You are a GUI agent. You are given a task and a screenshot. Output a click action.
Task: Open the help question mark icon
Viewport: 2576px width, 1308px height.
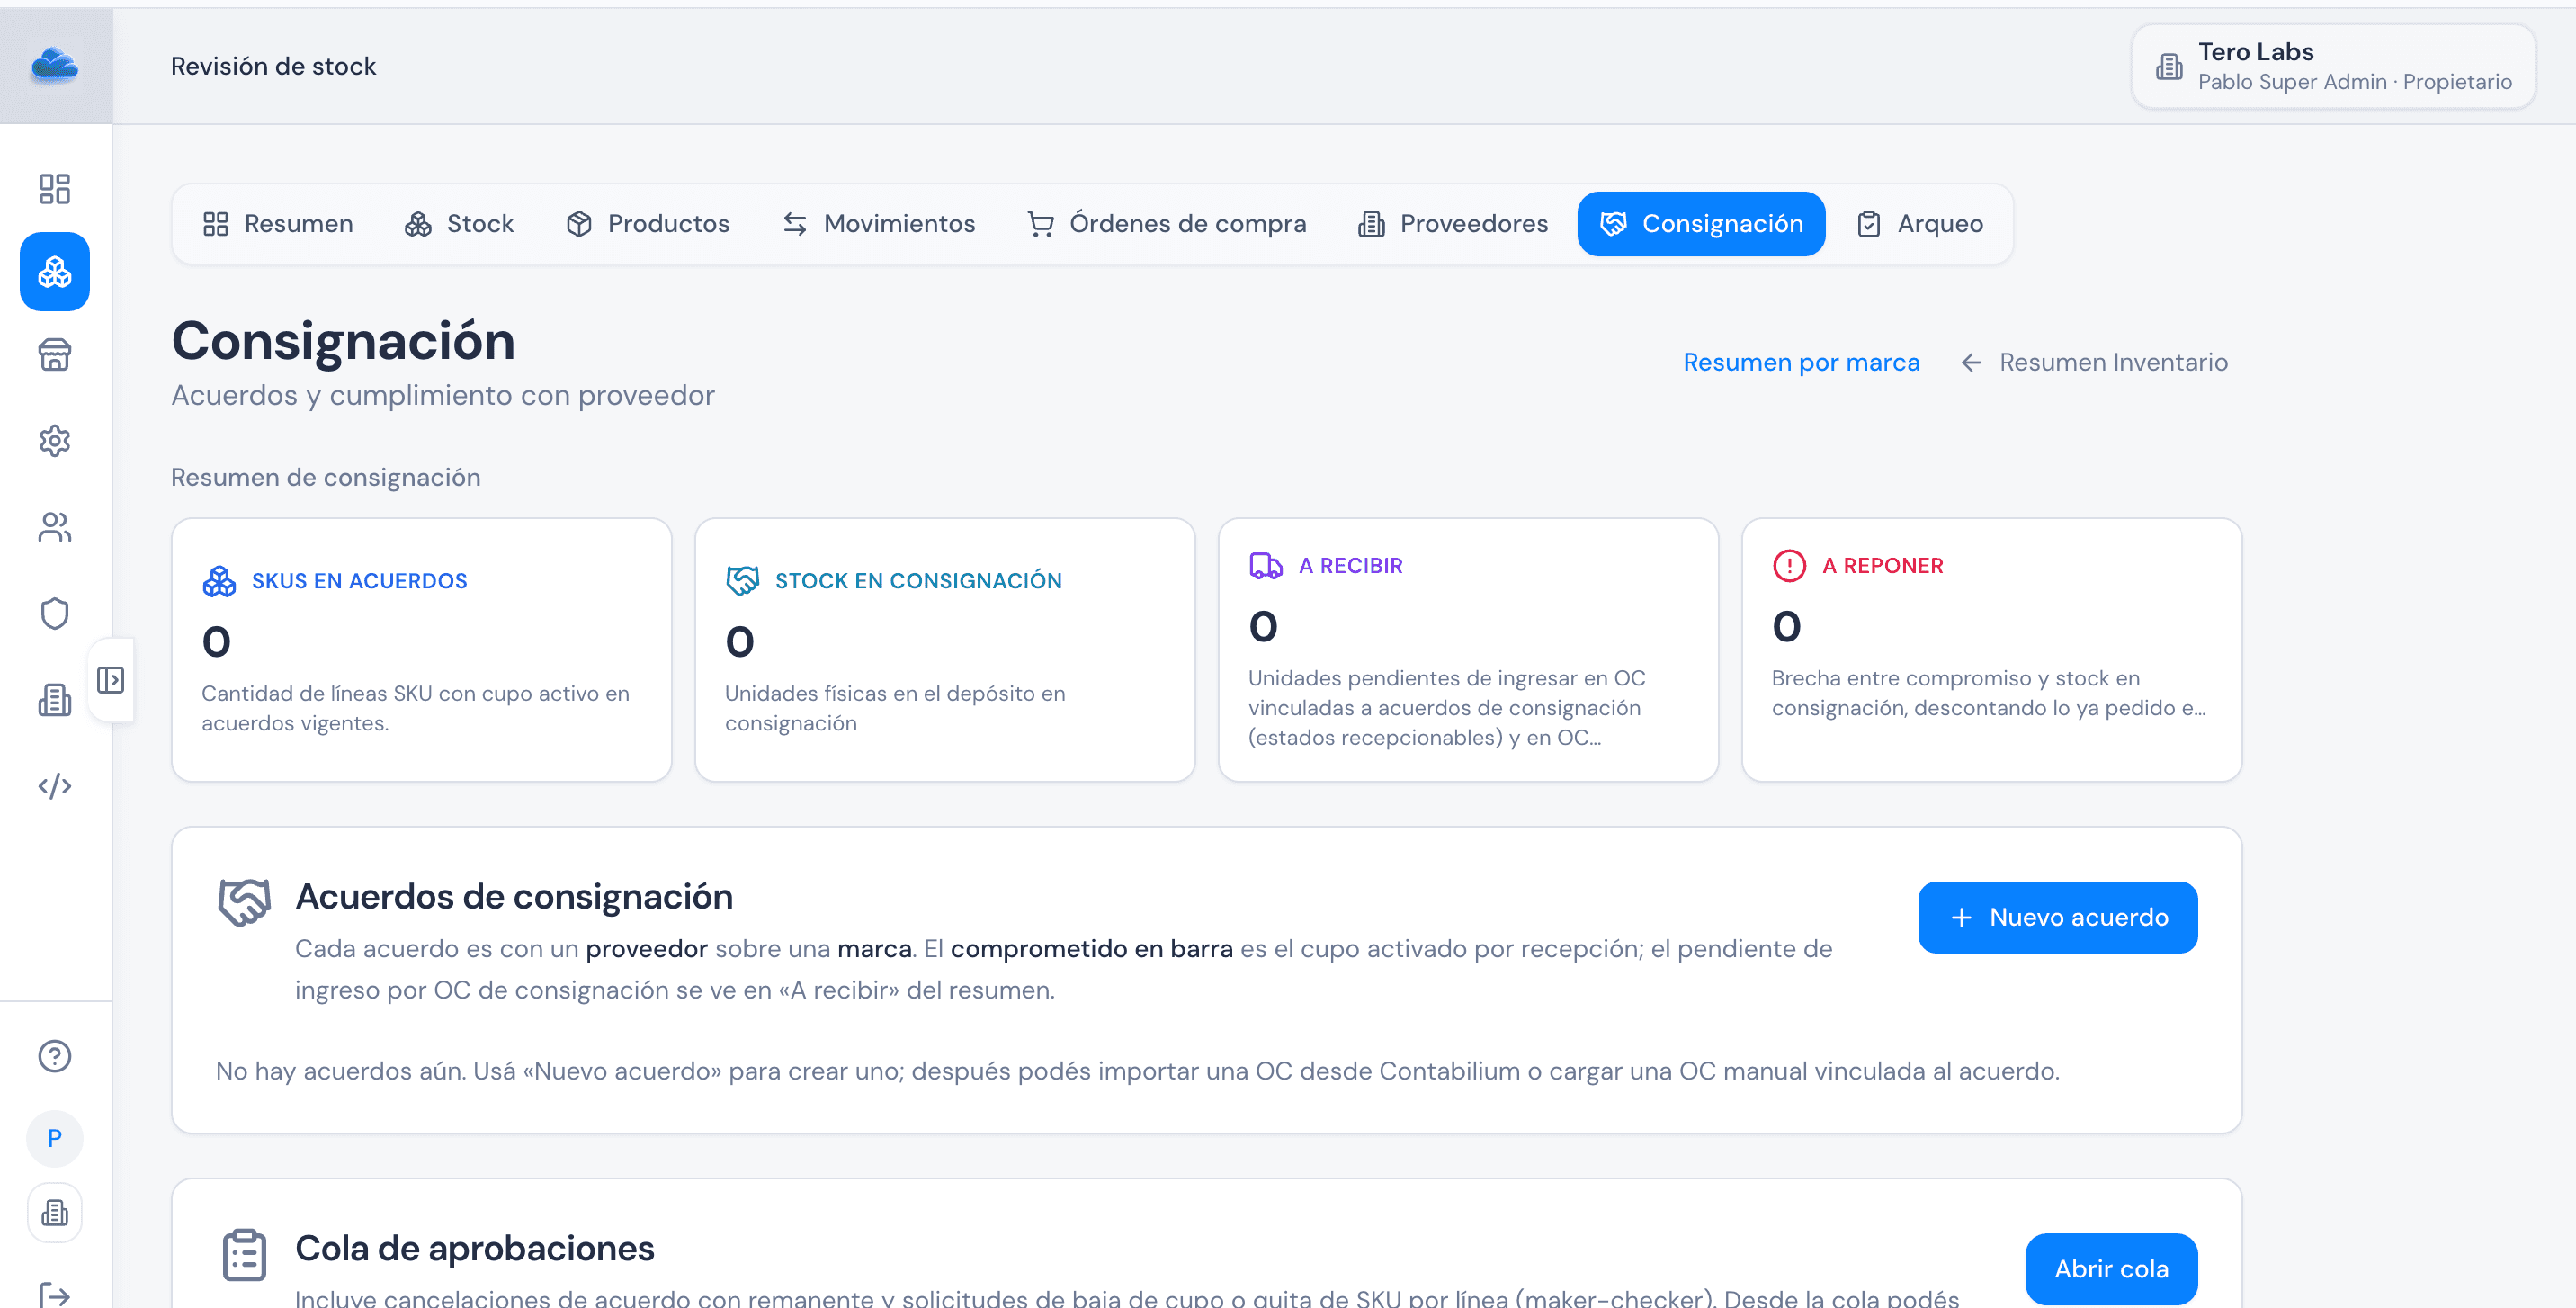(x=55, y=1056)
